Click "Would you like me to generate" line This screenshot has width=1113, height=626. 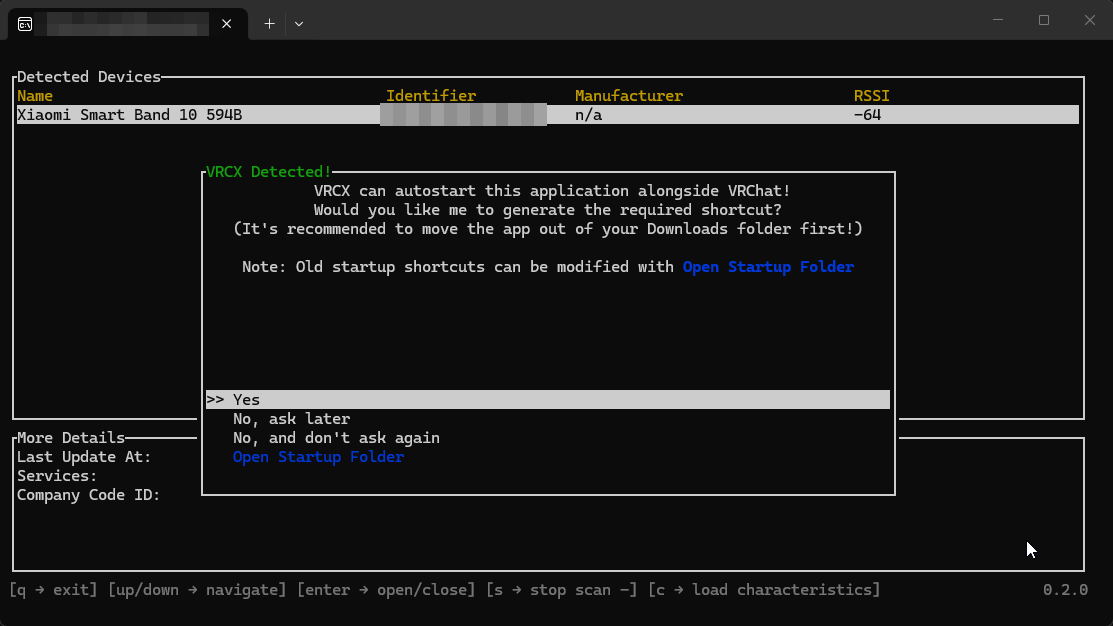tap(547, 210)
